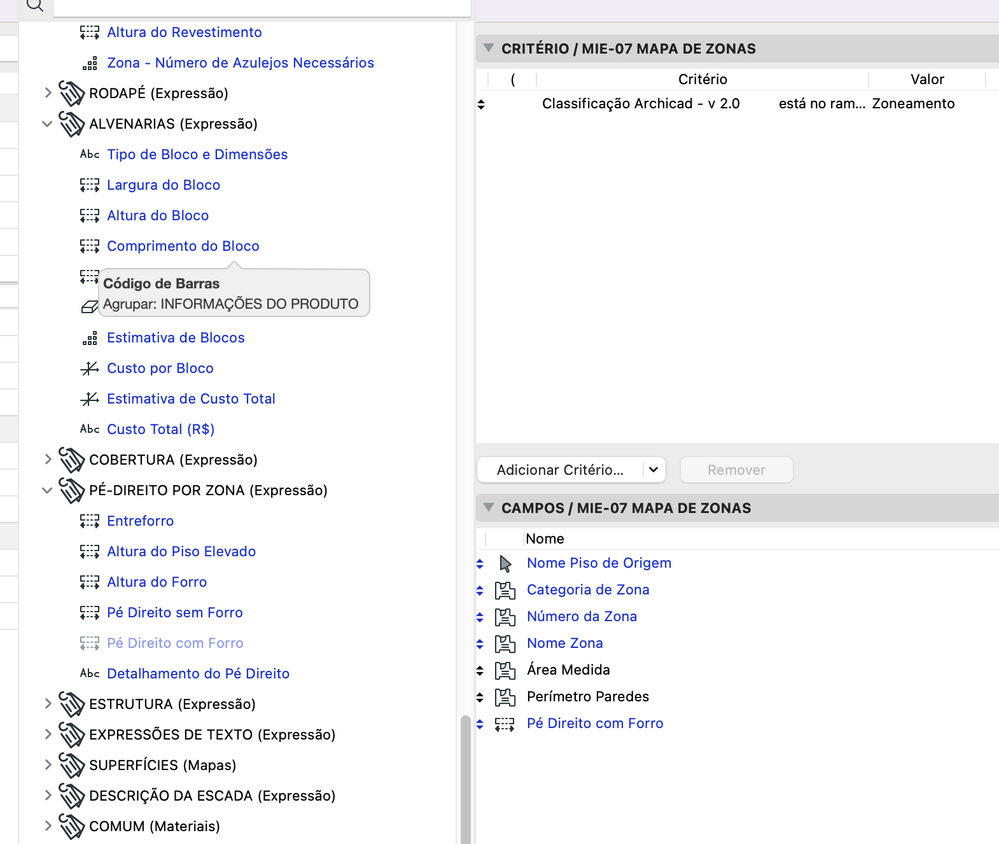Viewport: 999px width, 844px height.
Task: Click integer icon beside Estimativa de Blocos
Action: (90, 338)
